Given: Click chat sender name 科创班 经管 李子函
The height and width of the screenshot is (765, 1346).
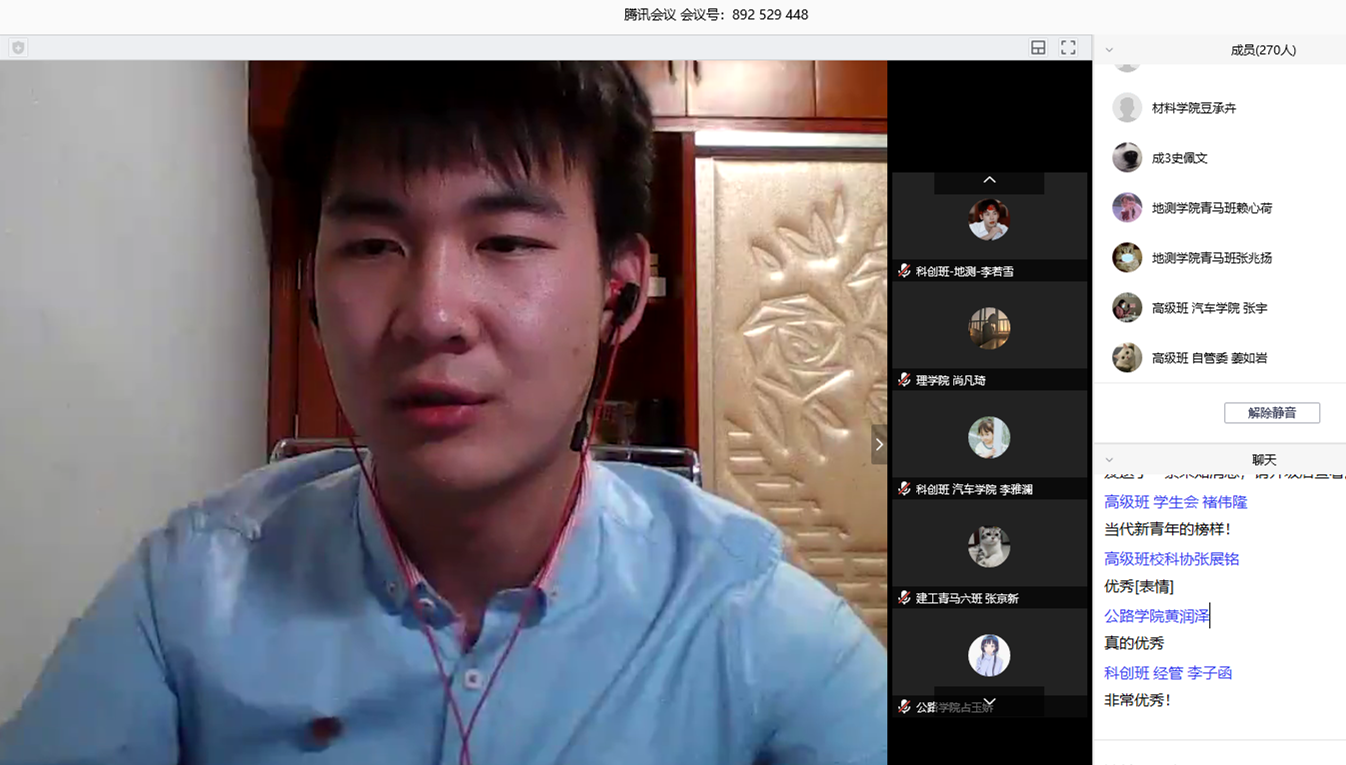Looking at the screenshot, I should click(x=1167, y=673).
